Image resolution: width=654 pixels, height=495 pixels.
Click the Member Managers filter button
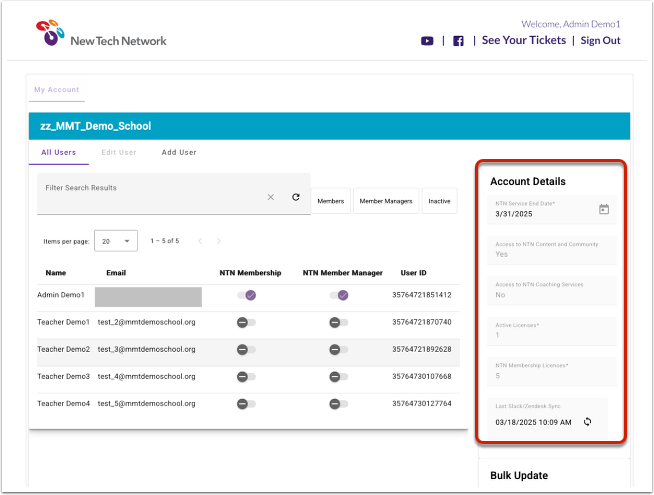[385, 201]
